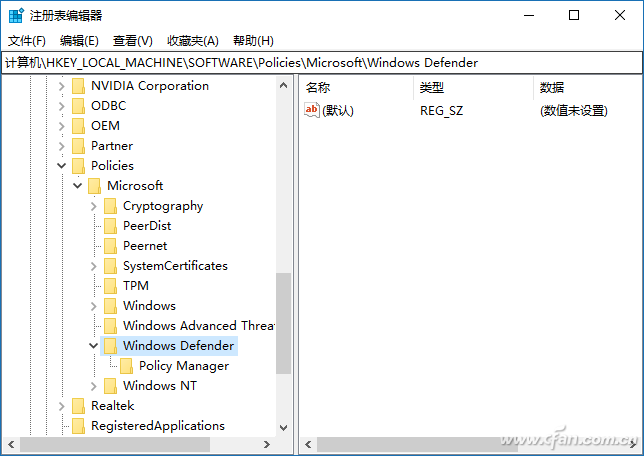Screen dimensions: 644x456
Task: Maximize the Registry Editor window
Action: pos(574,16)
